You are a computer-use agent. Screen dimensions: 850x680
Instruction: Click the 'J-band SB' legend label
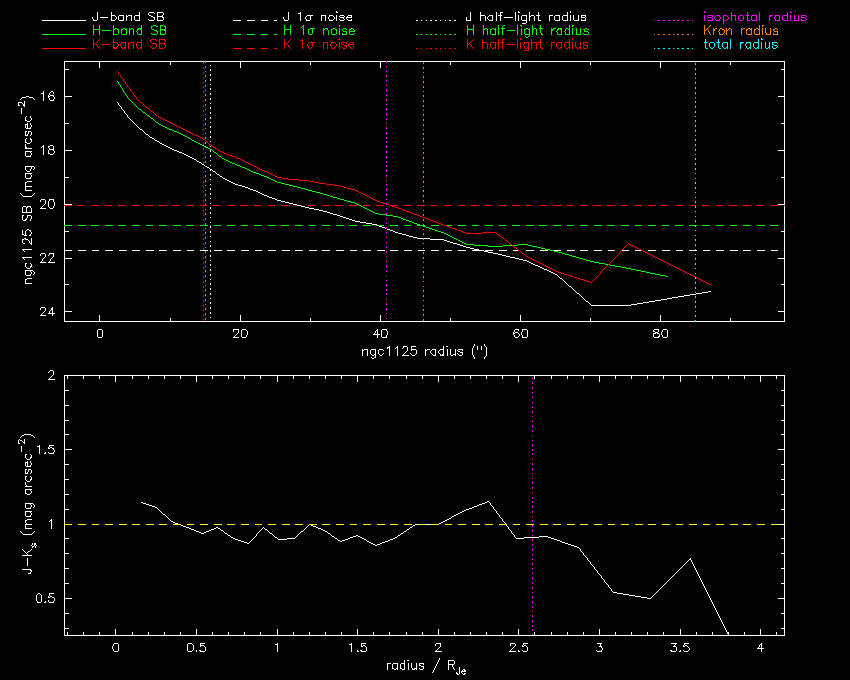pos(128,17)
